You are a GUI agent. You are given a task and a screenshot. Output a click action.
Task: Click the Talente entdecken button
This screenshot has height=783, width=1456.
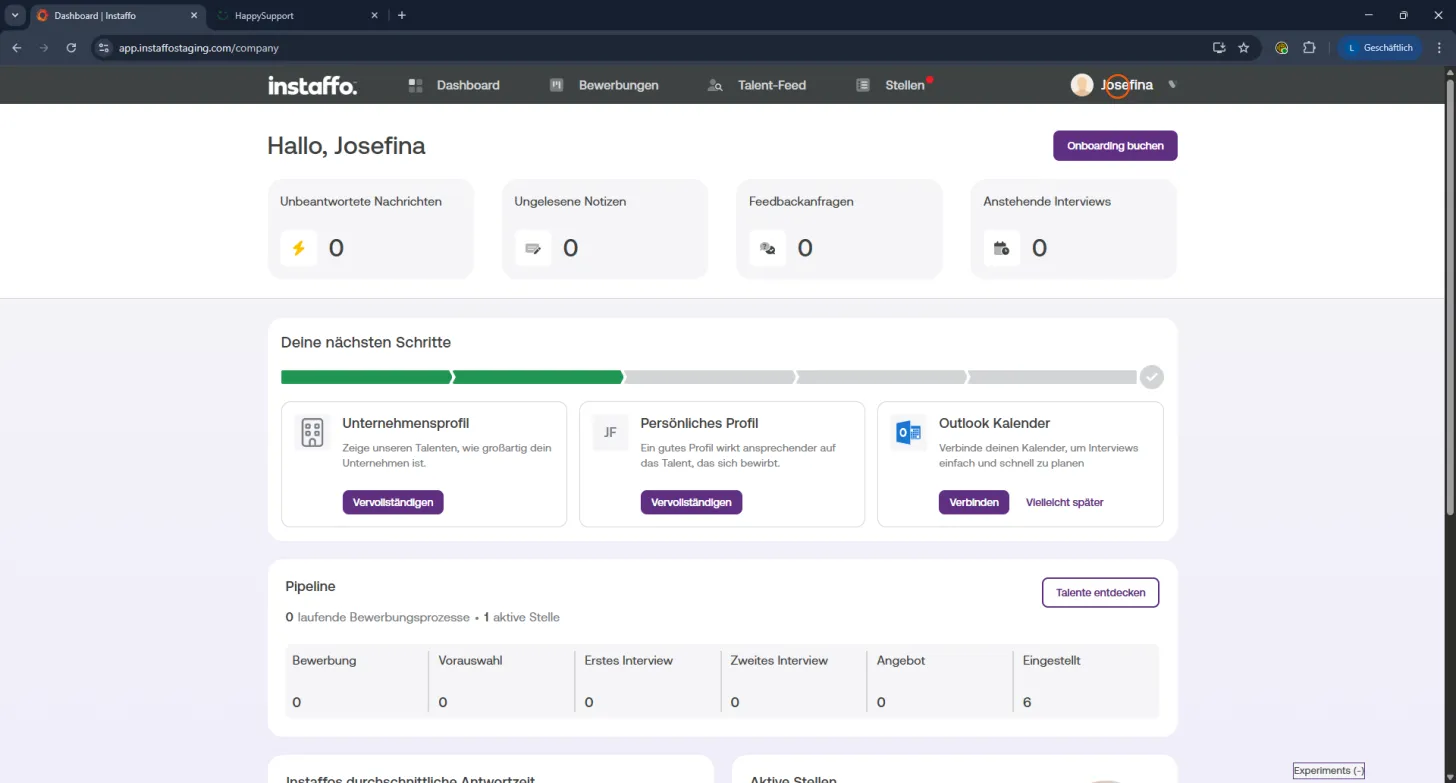click(1100, 592)
